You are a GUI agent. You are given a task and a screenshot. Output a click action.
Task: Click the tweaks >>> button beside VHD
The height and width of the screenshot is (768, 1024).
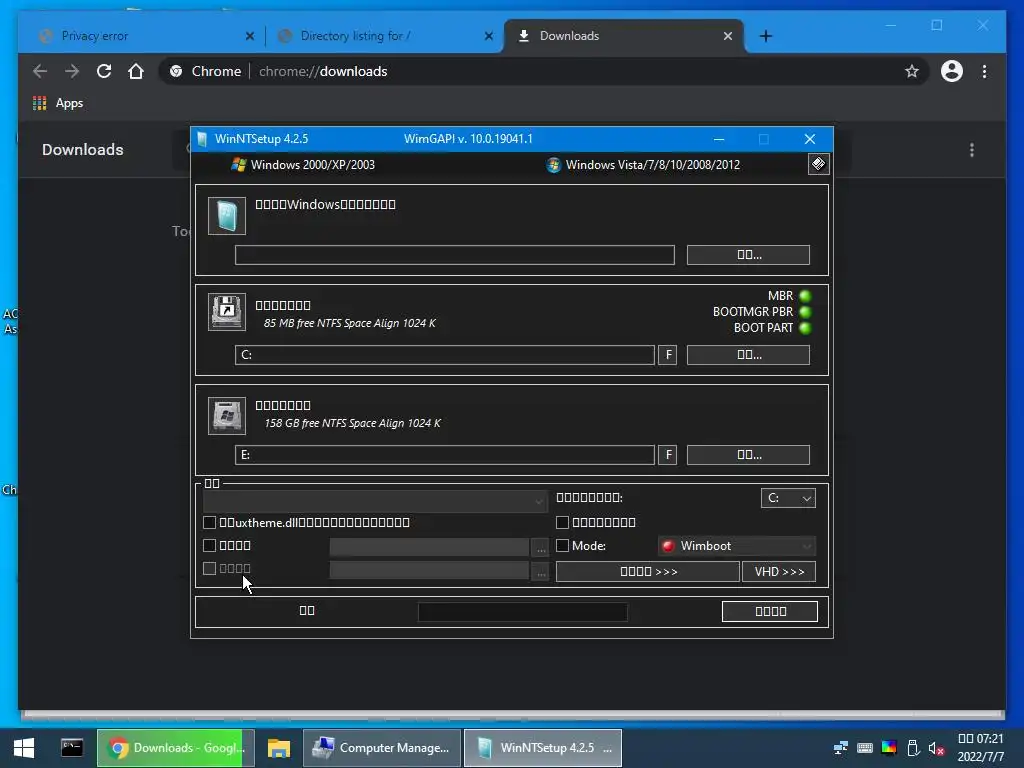click(x=648, y=571)
